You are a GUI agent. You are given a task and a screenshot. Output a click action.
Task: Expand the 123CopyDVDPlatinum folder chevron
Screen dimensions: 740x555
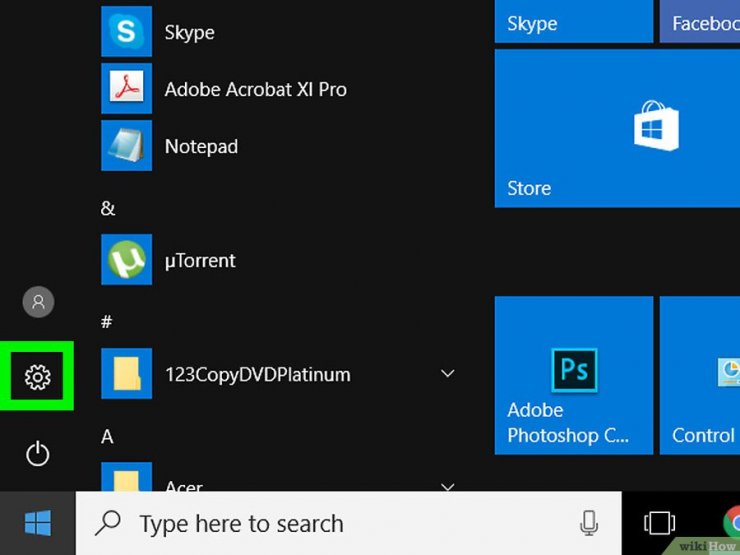tap(447, 374)
